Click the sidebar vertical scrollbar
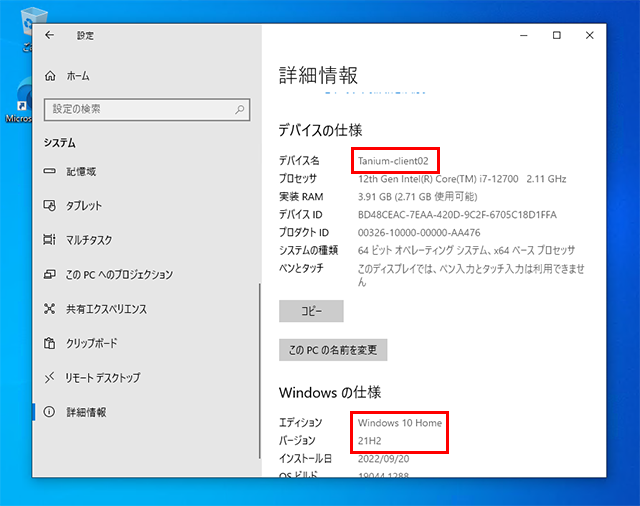Viewport: 640px width, 506px height. 259,371
